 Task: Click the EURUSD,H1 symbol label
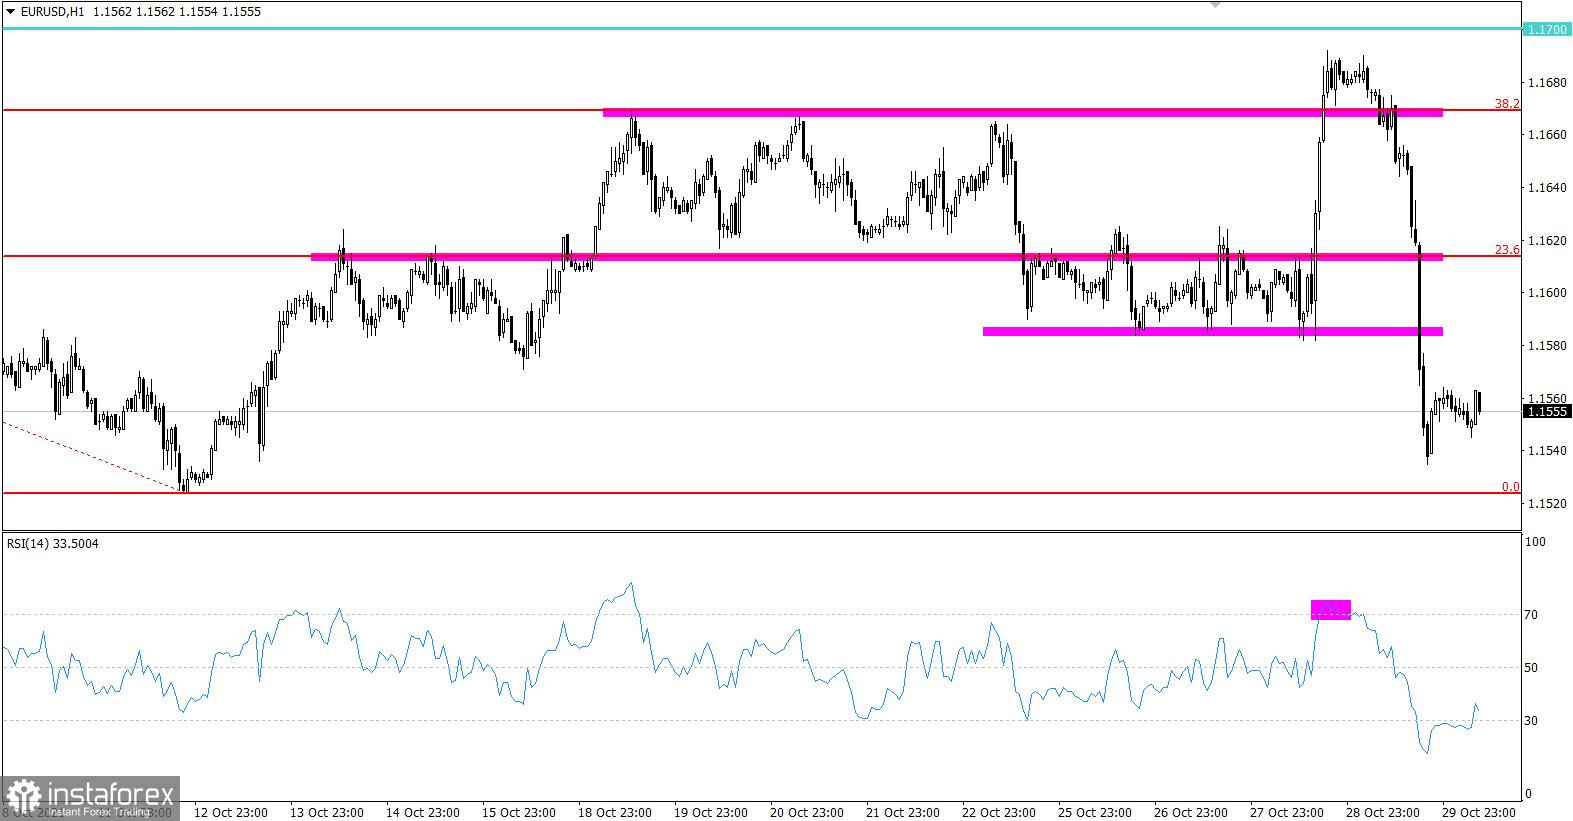point(52,12)
